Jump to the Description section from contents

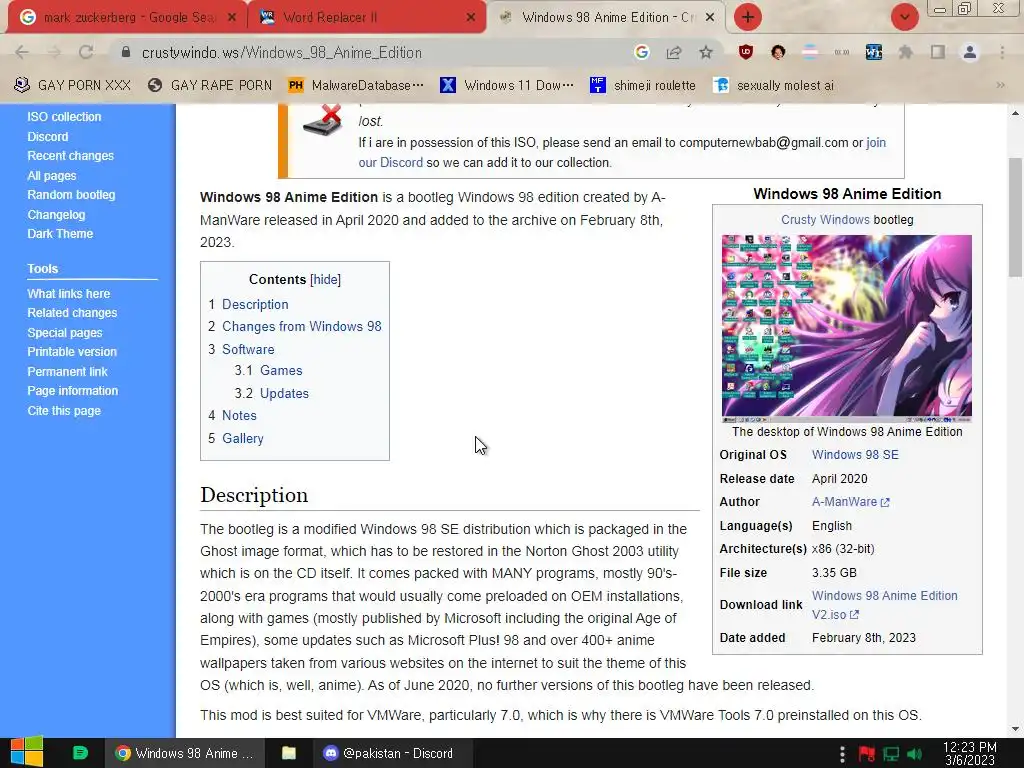255,304
